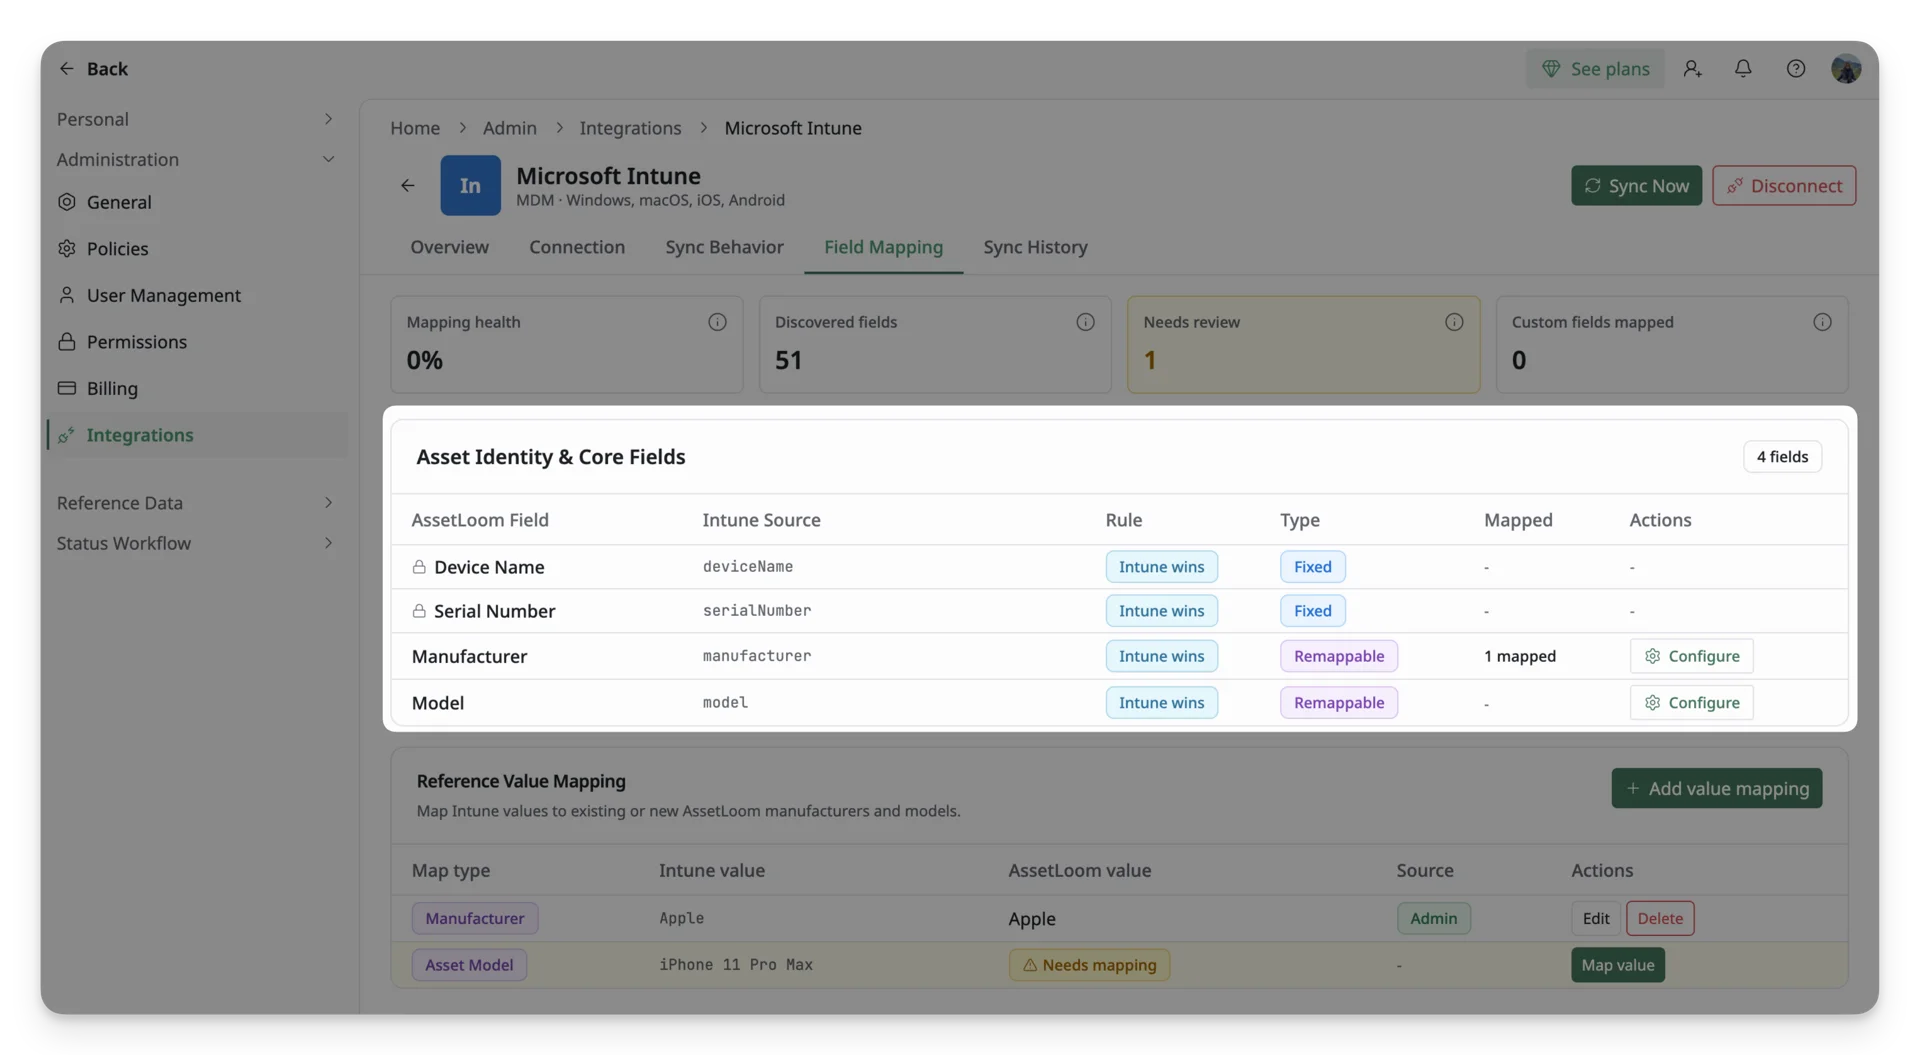Viewport: 1920px width, 1055px height.
Task: Click the 'serialNumber' source value
Action: coord(756,611)
